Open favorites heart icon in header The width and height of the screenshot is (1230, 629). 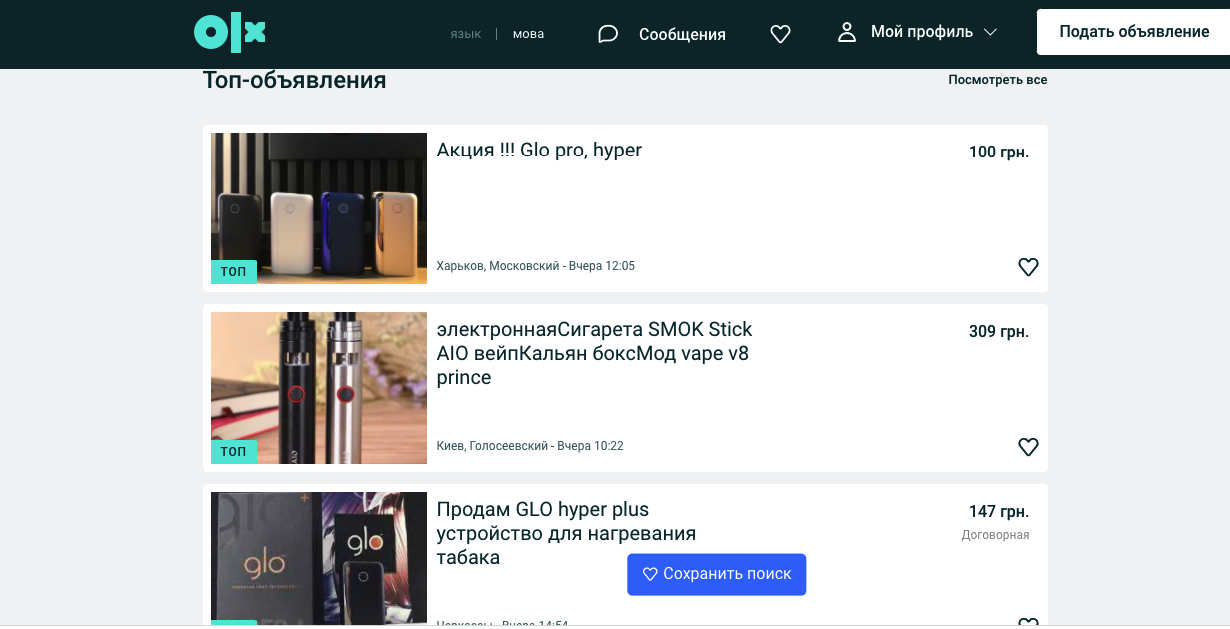pyautogui.click(x=781, y=34)
